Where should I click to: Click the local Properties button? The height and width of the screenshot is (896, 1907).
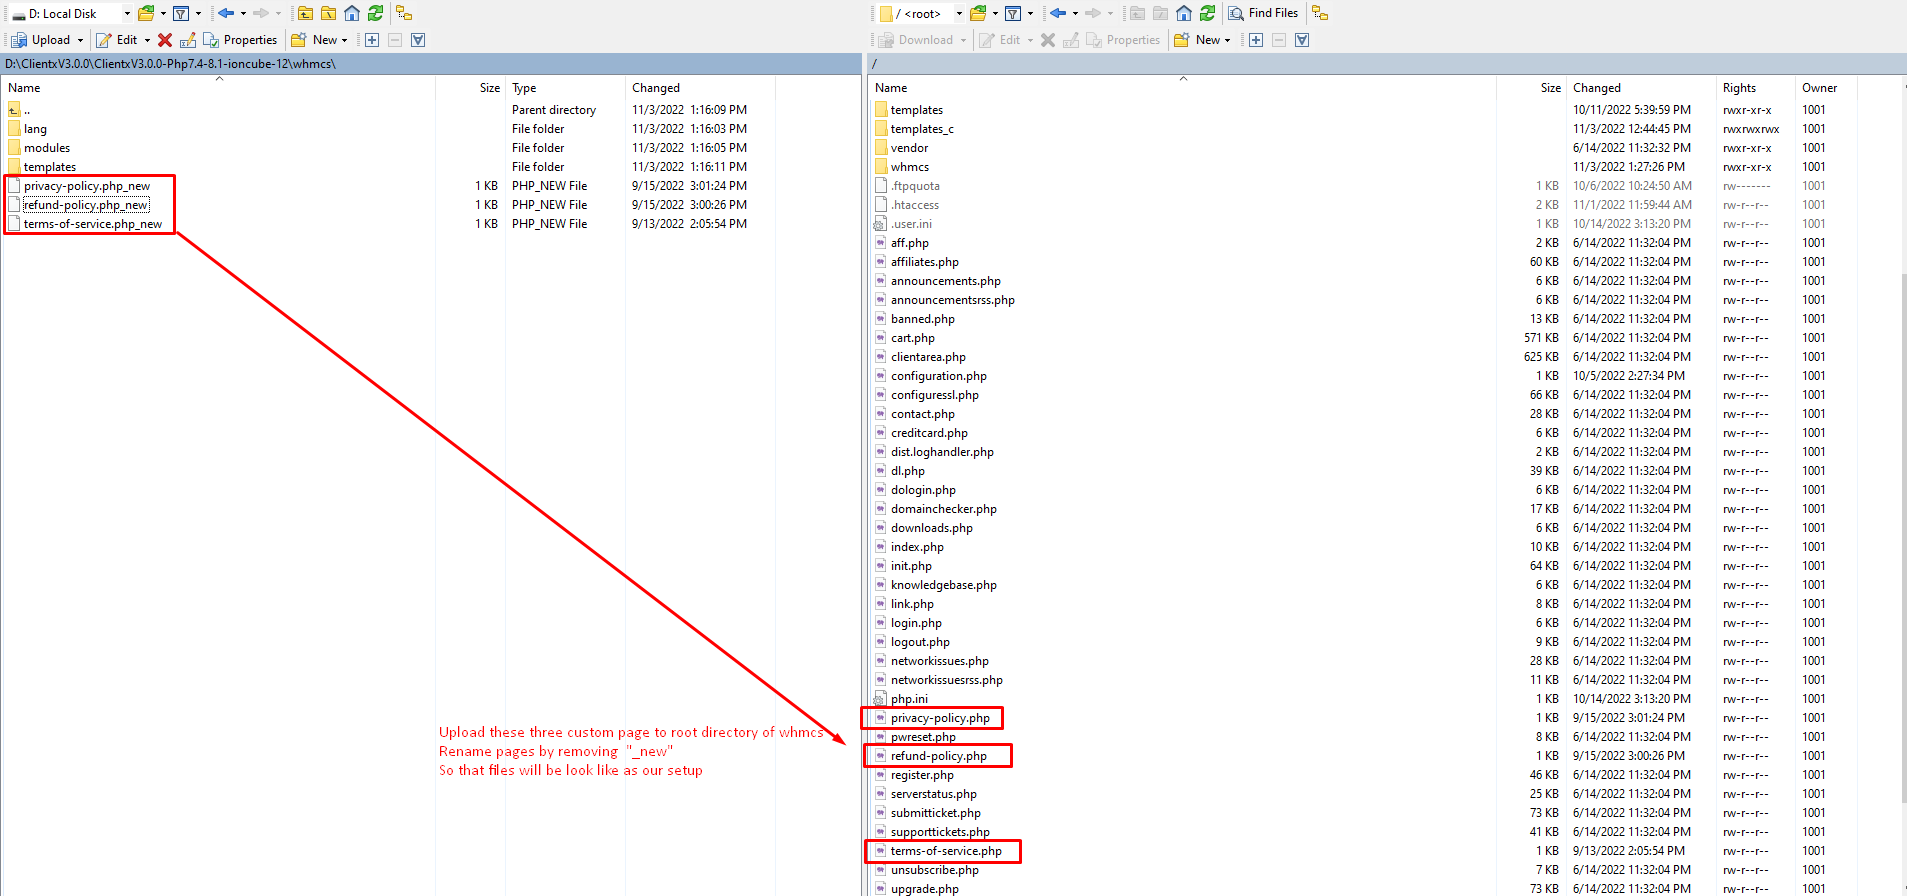tap(240, 40)
